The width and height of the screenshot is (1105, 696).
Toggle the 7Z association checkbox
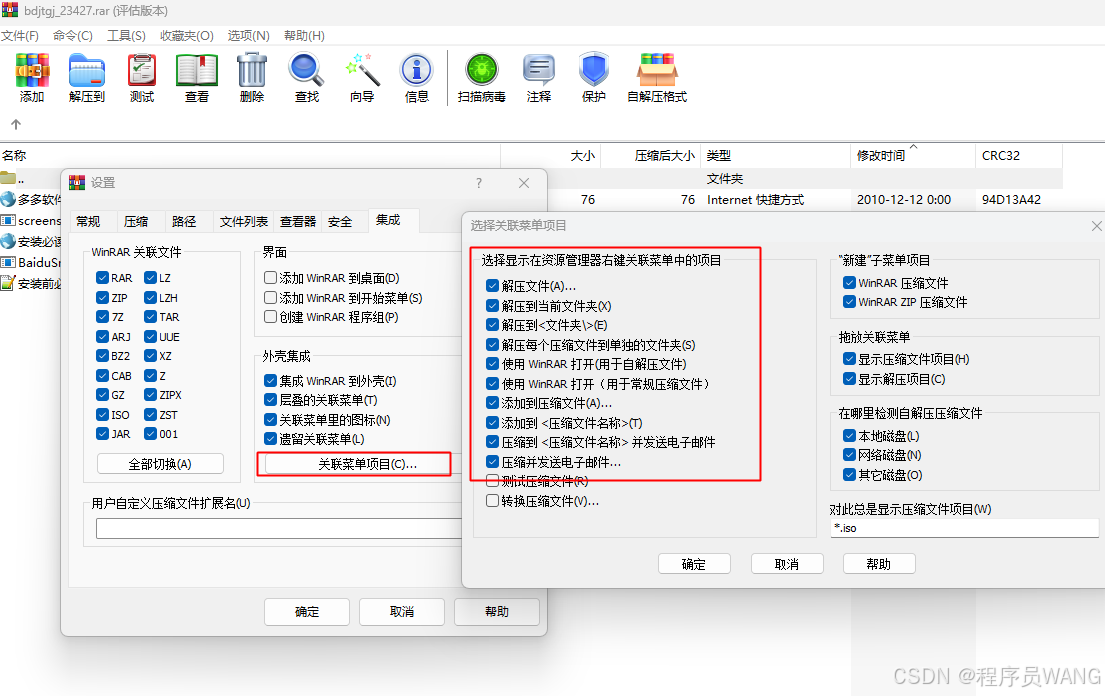[x=102, y=317]
